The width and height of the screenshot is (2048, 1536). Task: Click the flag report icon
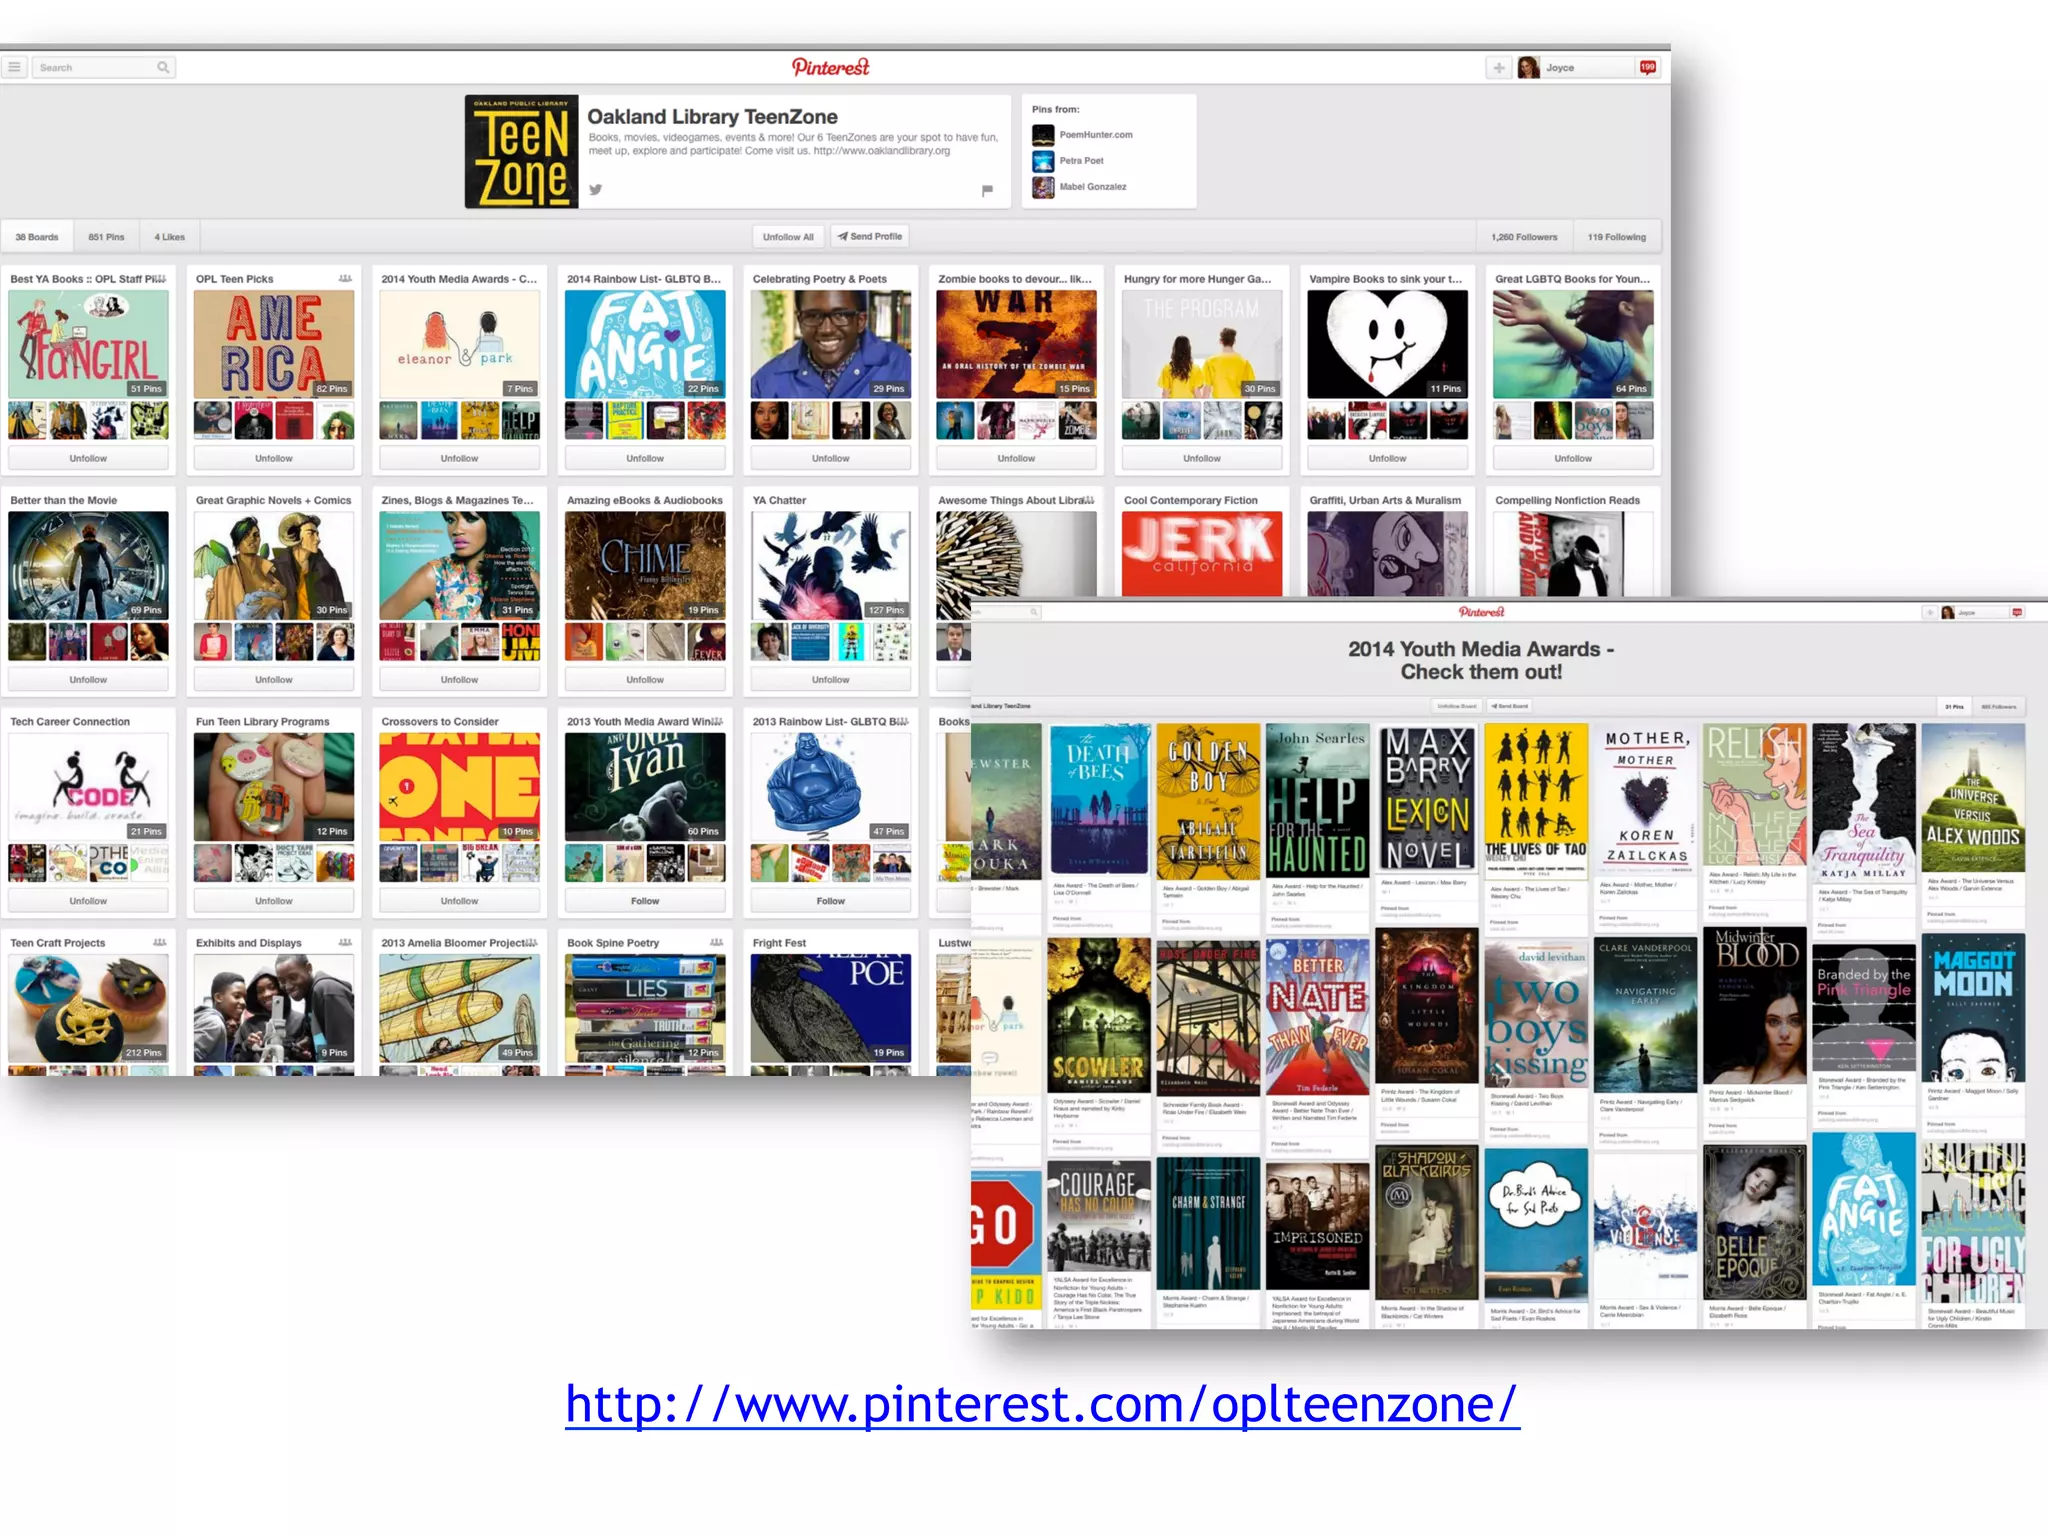coord(987,190)
